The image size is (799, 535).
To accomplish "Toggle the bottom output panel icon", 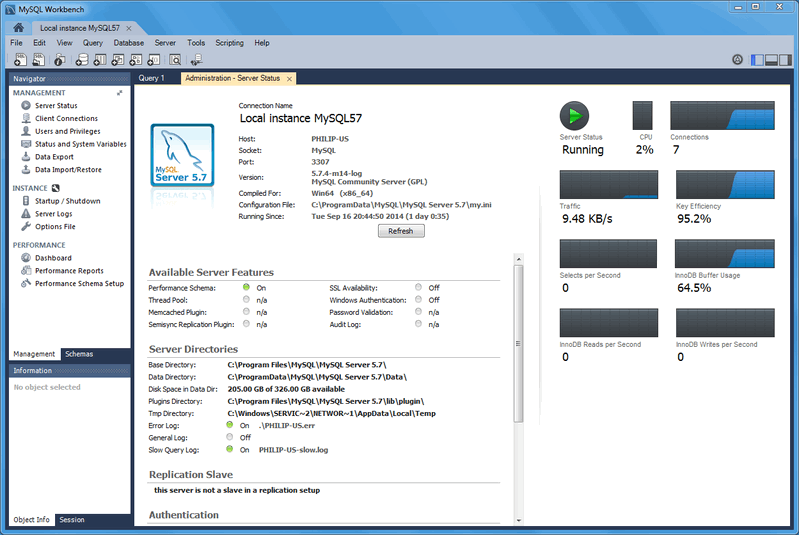I will (x=771, y=60).
